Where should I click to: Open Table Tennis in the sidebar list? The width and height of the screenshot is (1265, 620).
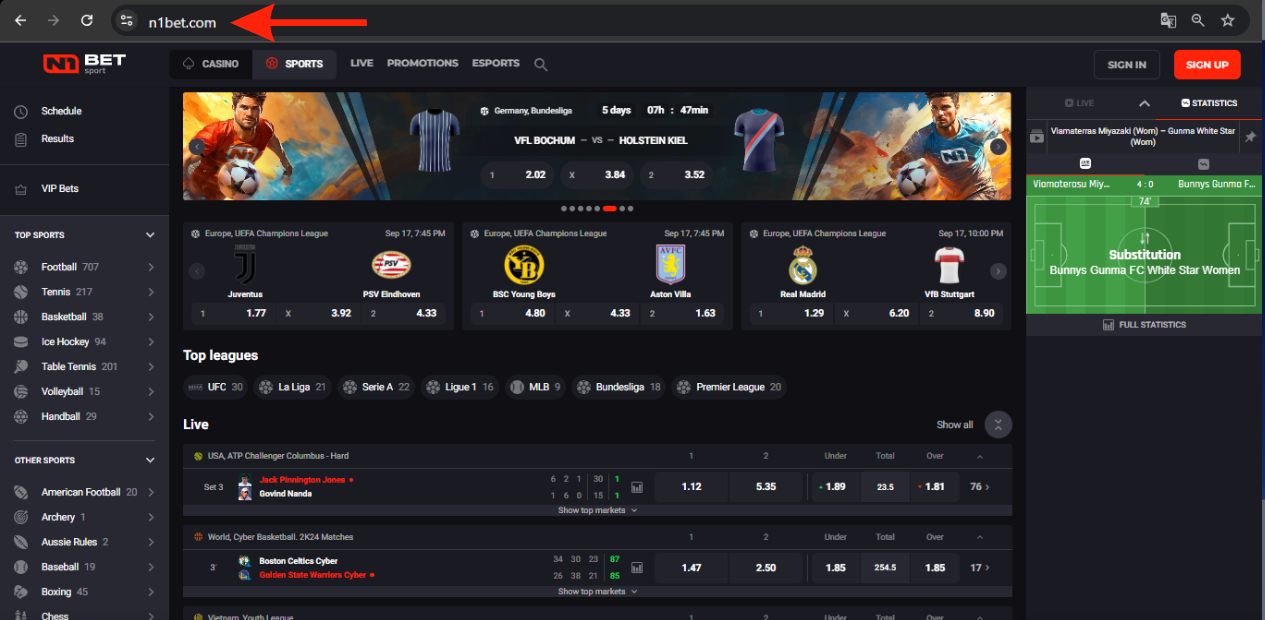click(84, 367)
